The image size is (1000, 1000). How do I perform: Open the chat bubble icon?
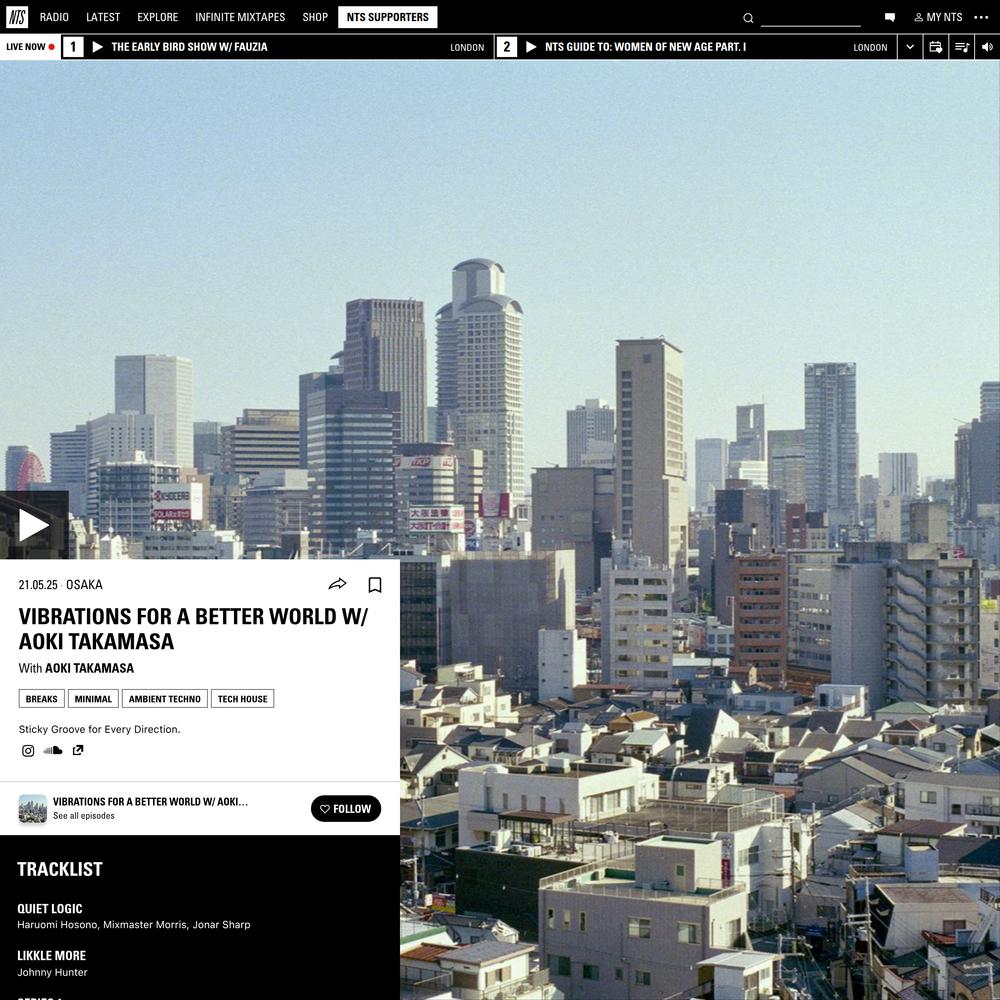890,17
